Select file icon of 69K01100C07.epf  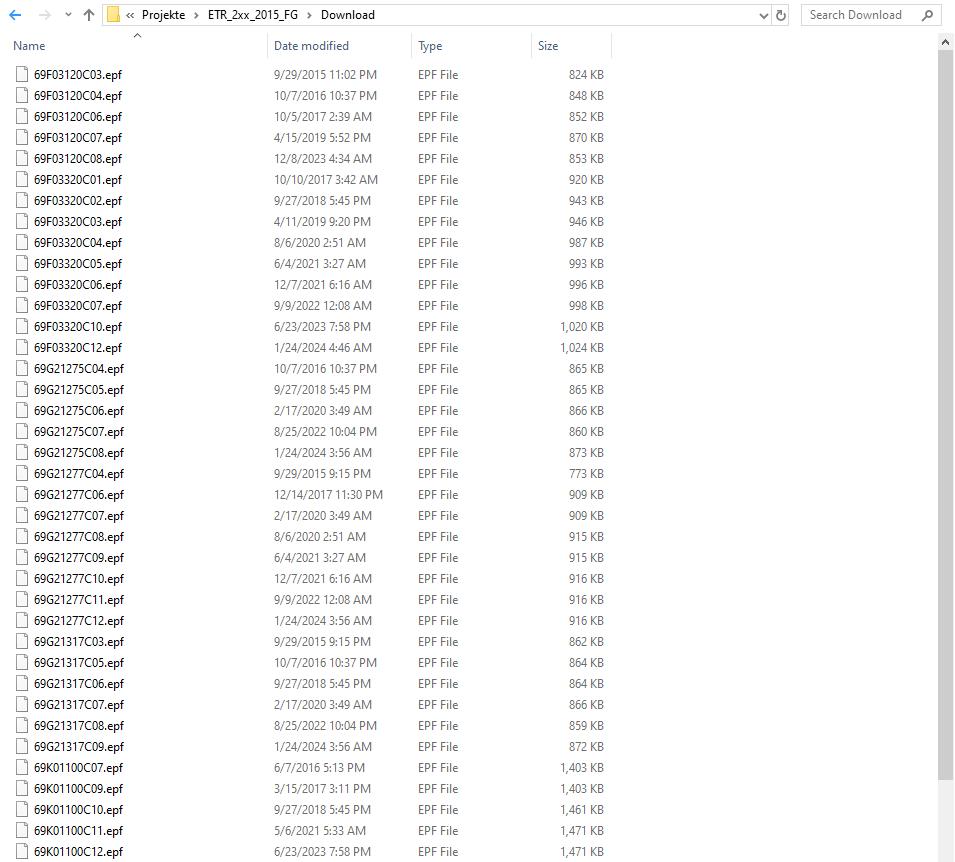pos(22,768)
